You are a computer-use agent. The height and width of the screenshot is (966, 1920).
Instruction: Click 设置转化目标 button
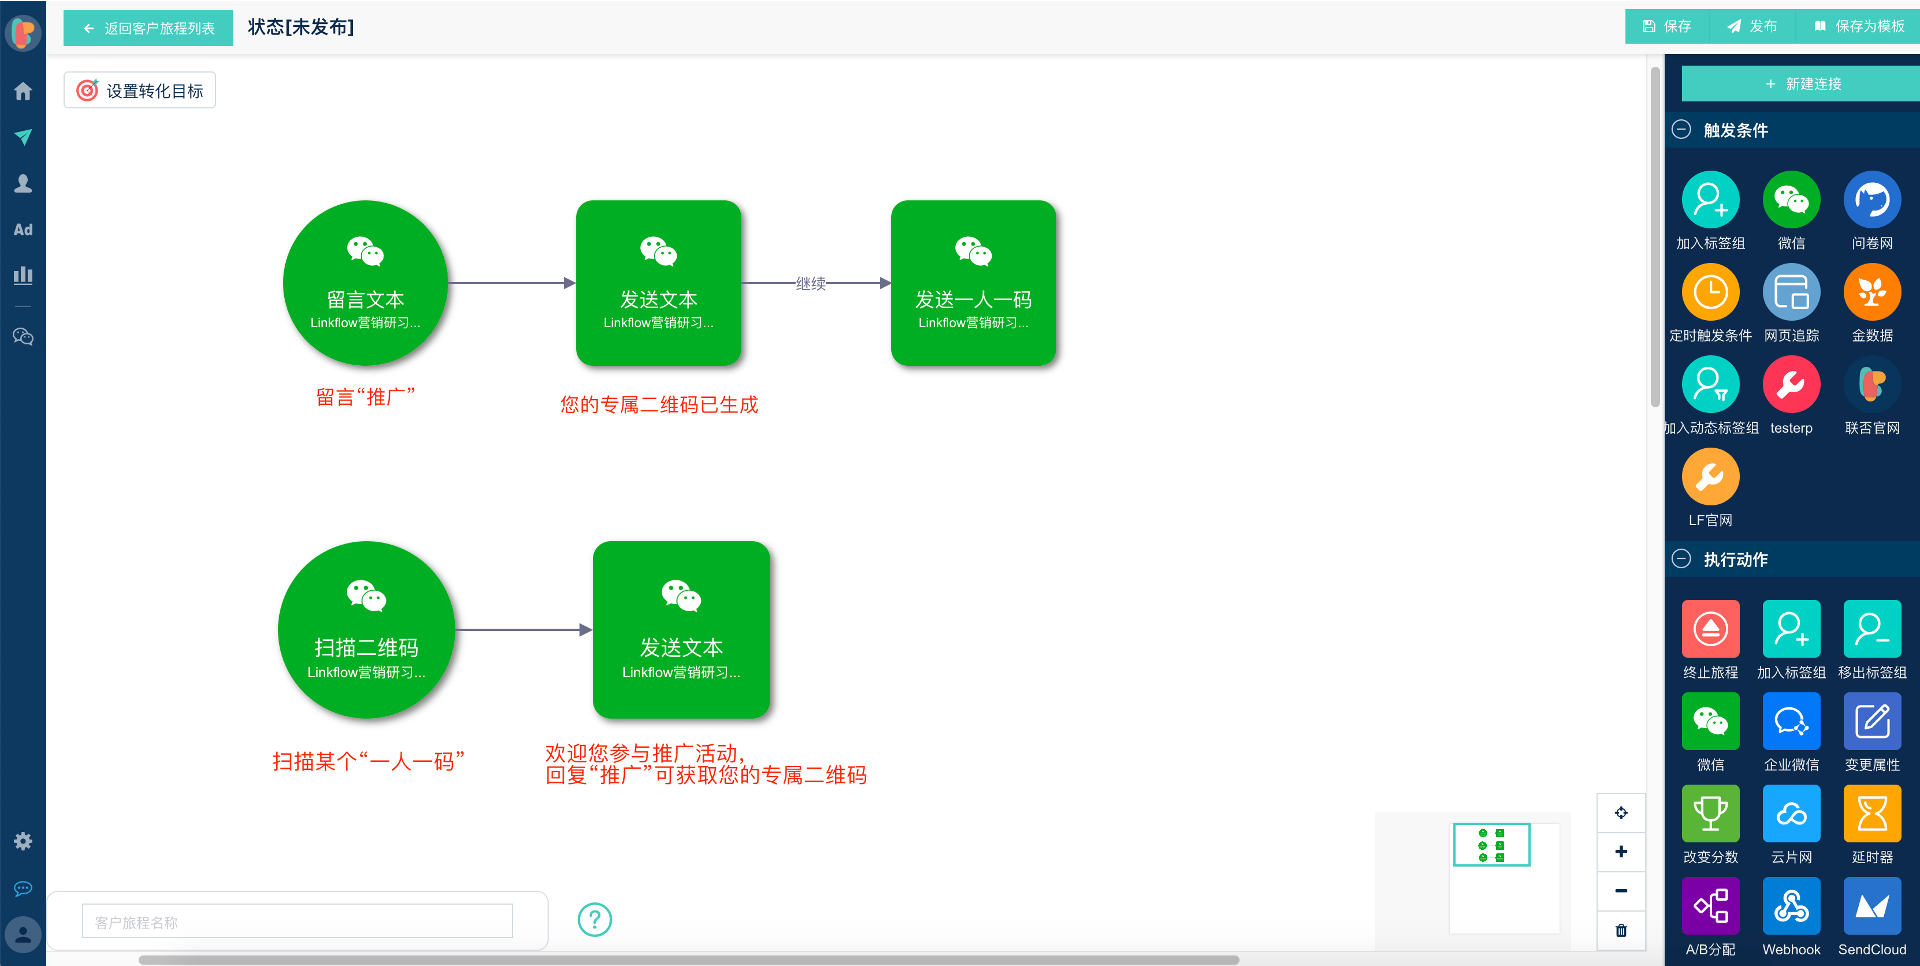pyautogui.click(x=140, y=91)
